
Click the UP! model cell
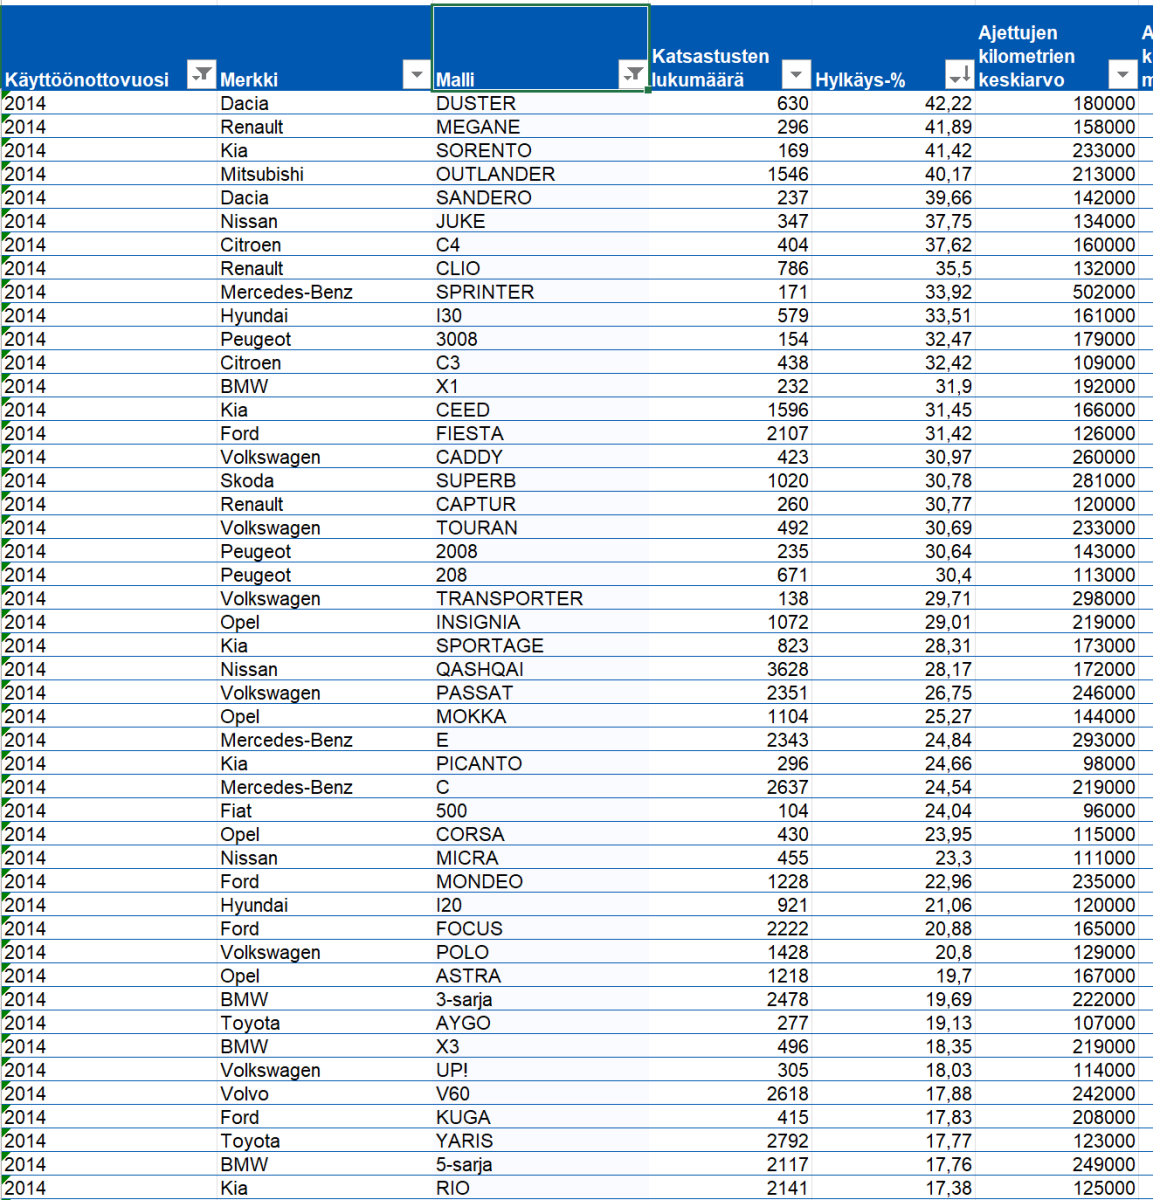pyautogui.click(x=540, y=1070)
